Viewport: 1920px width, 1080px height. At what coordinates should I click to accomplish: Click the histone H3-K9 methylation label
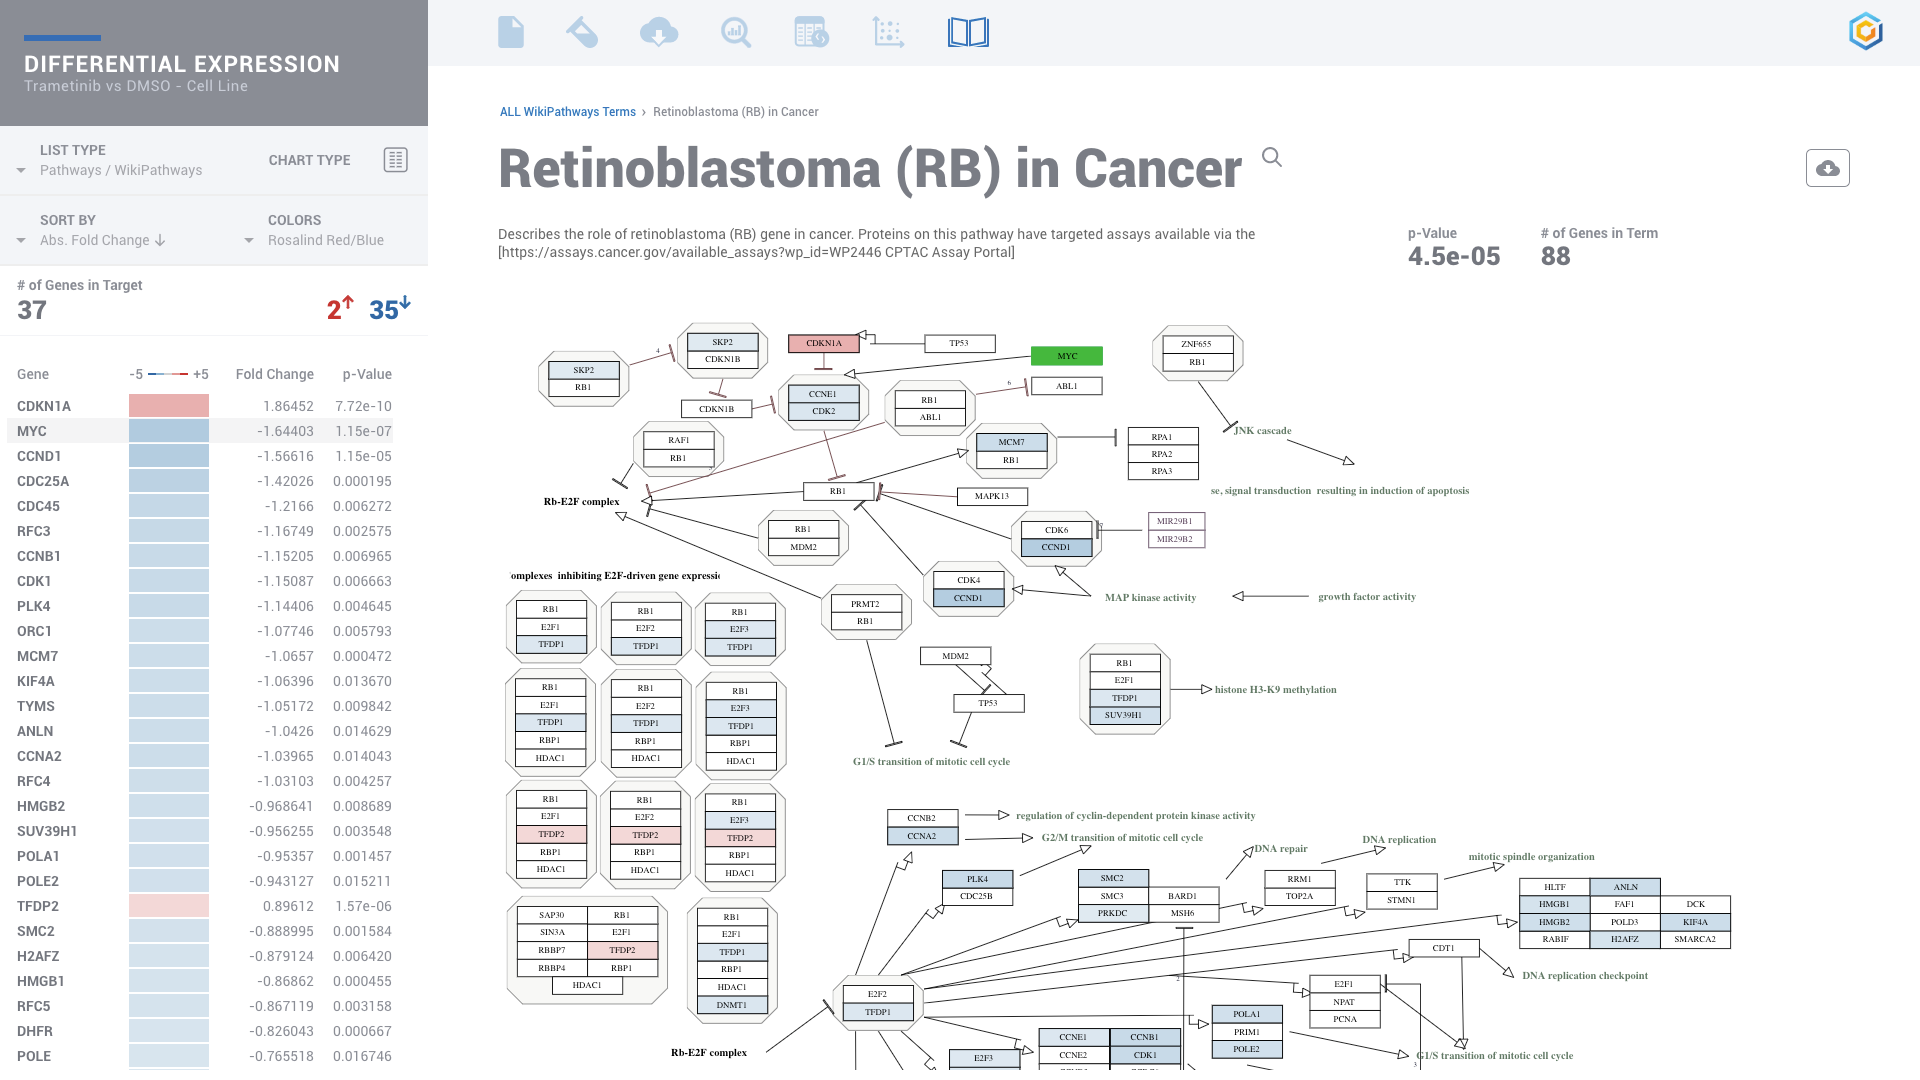pos(1275,690)
